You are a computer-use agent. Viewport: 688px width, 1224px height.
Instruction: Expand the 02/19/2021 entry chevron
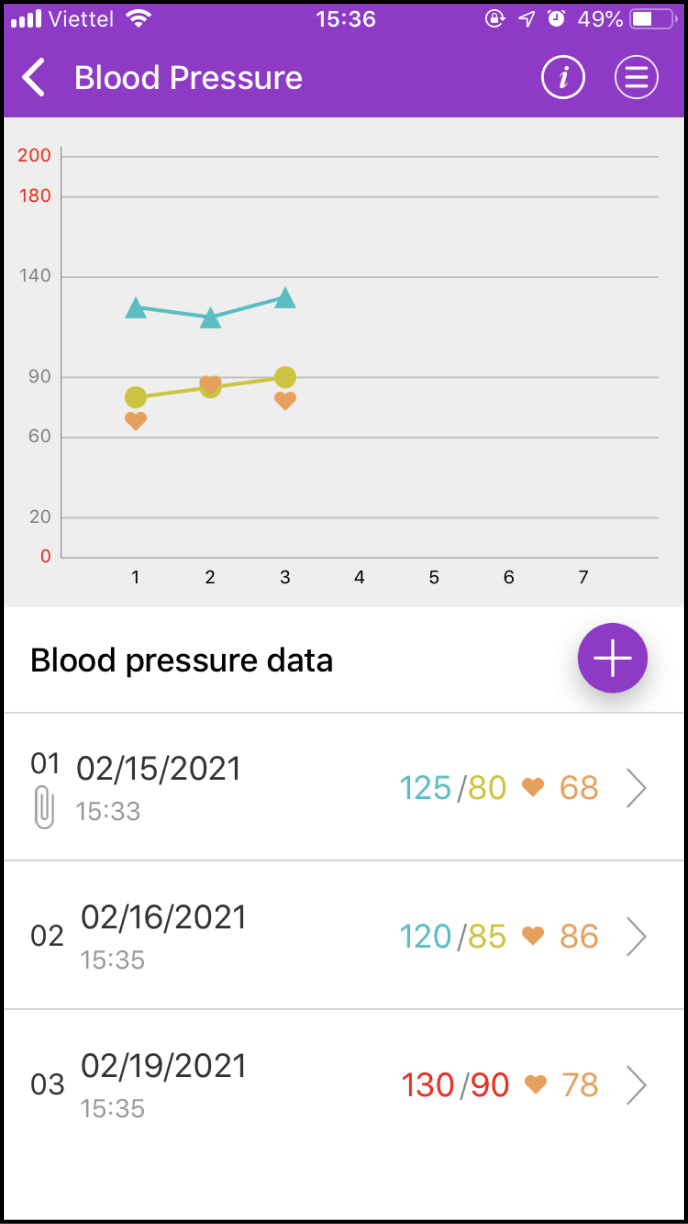(636, 1085)
